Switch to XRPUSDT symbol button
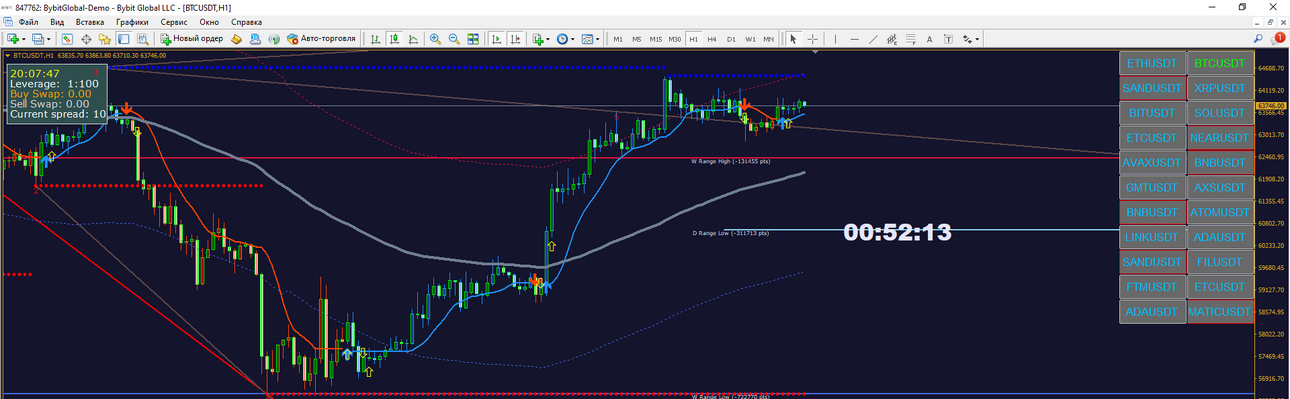Image resolution: width=1290 pixels, height=399 pixels. pos(1220,87)
